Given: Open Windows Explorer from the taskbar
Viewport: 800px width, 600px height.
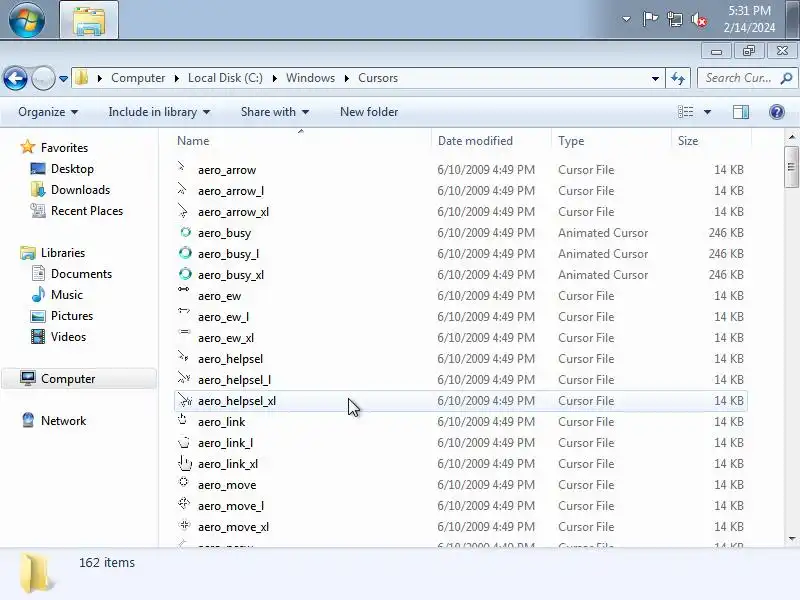Looking at the screenshot, I should [x=89, y=20].
